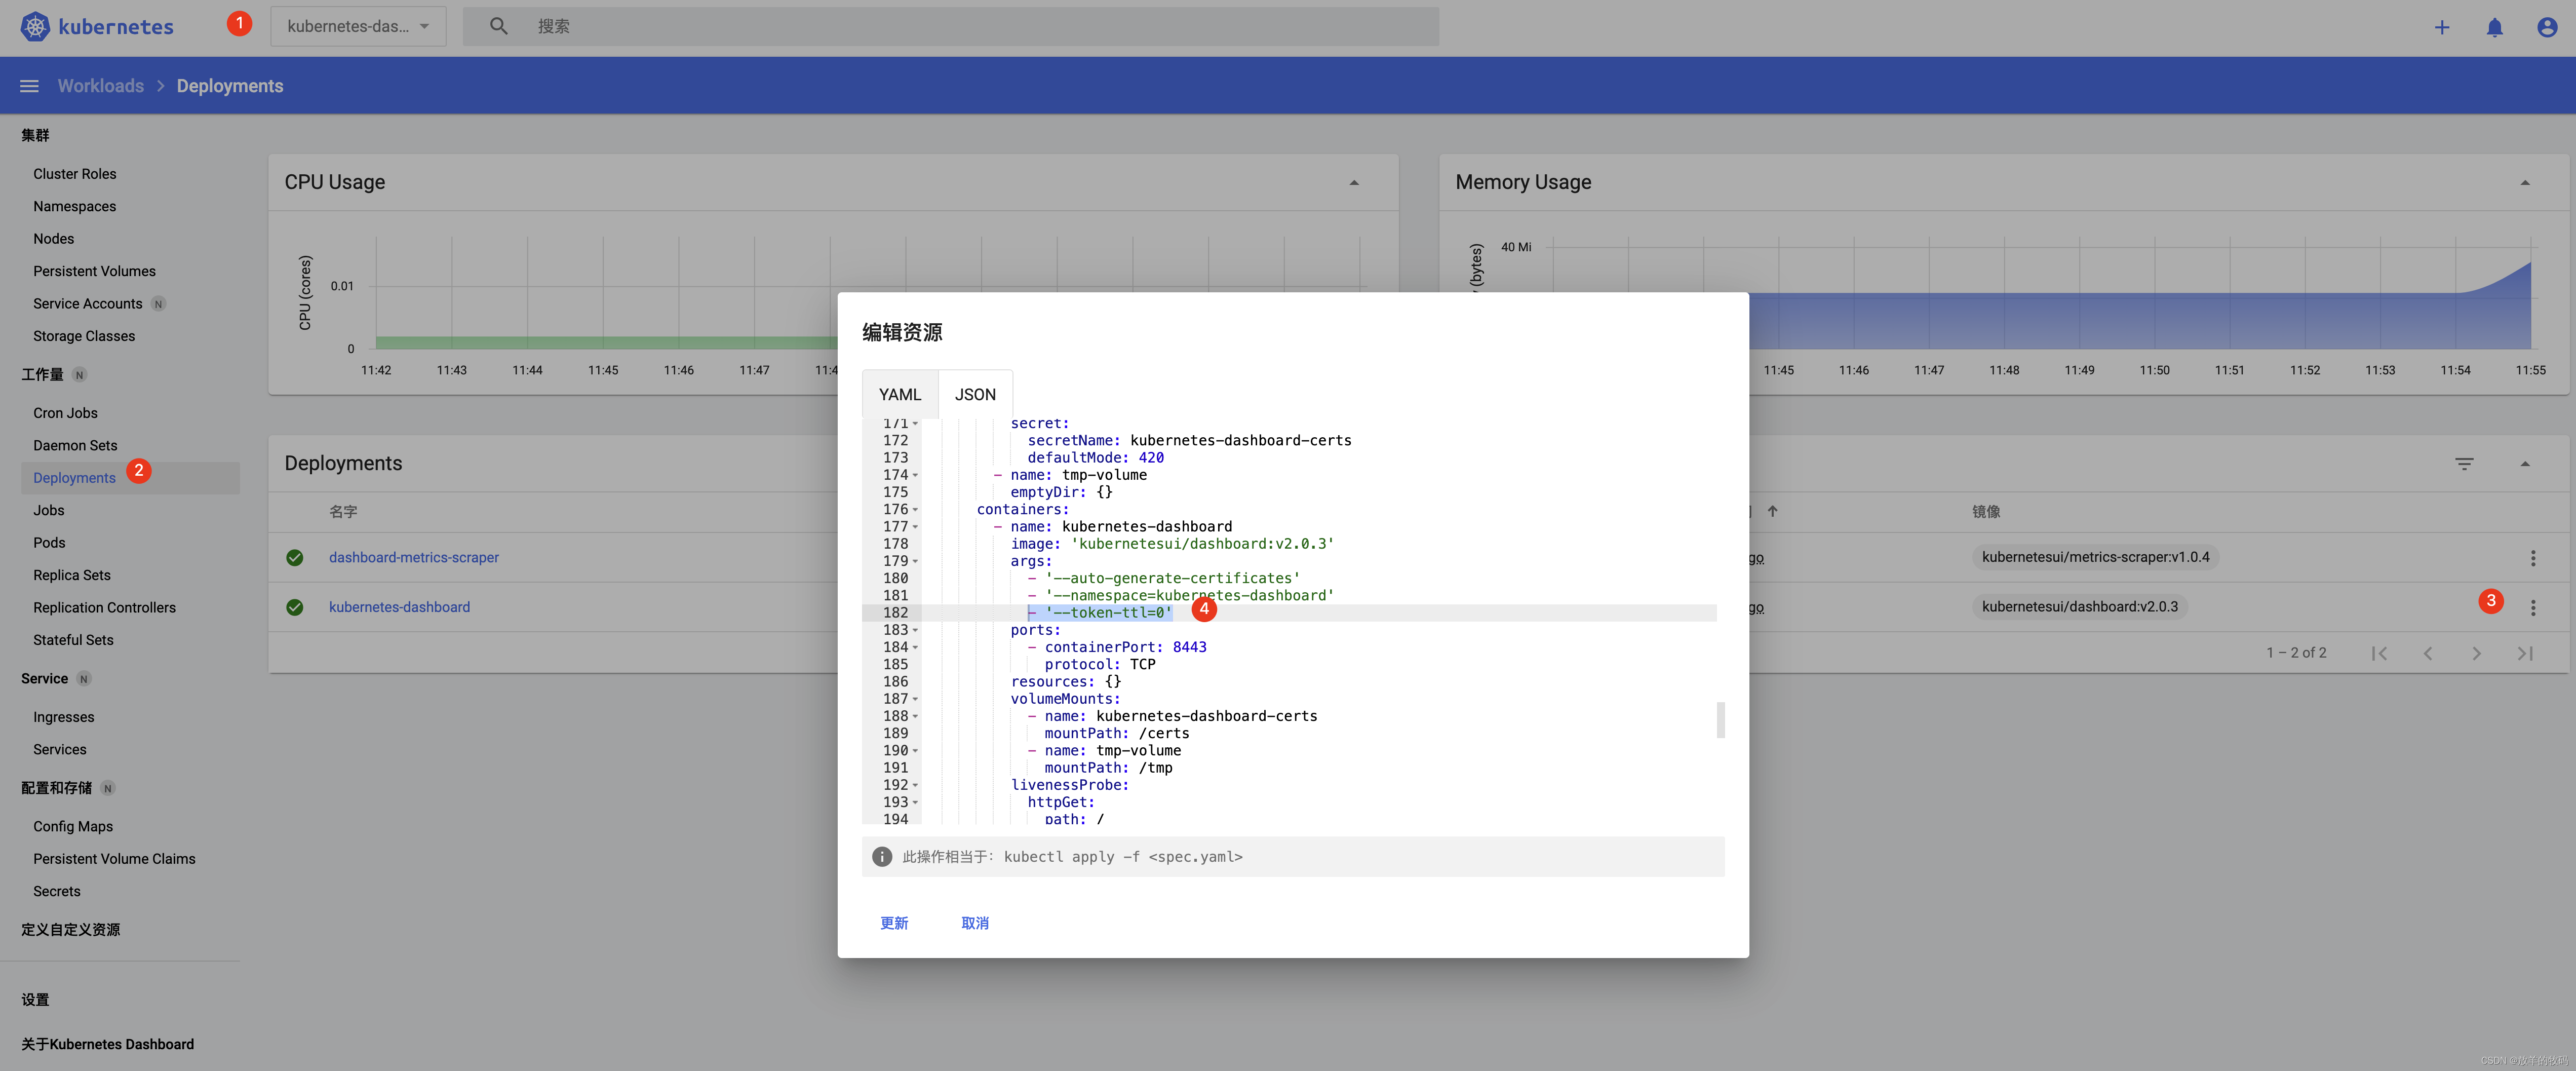Switch to the YAML tab
The image size is (2576, 1071).
(899, 395)
